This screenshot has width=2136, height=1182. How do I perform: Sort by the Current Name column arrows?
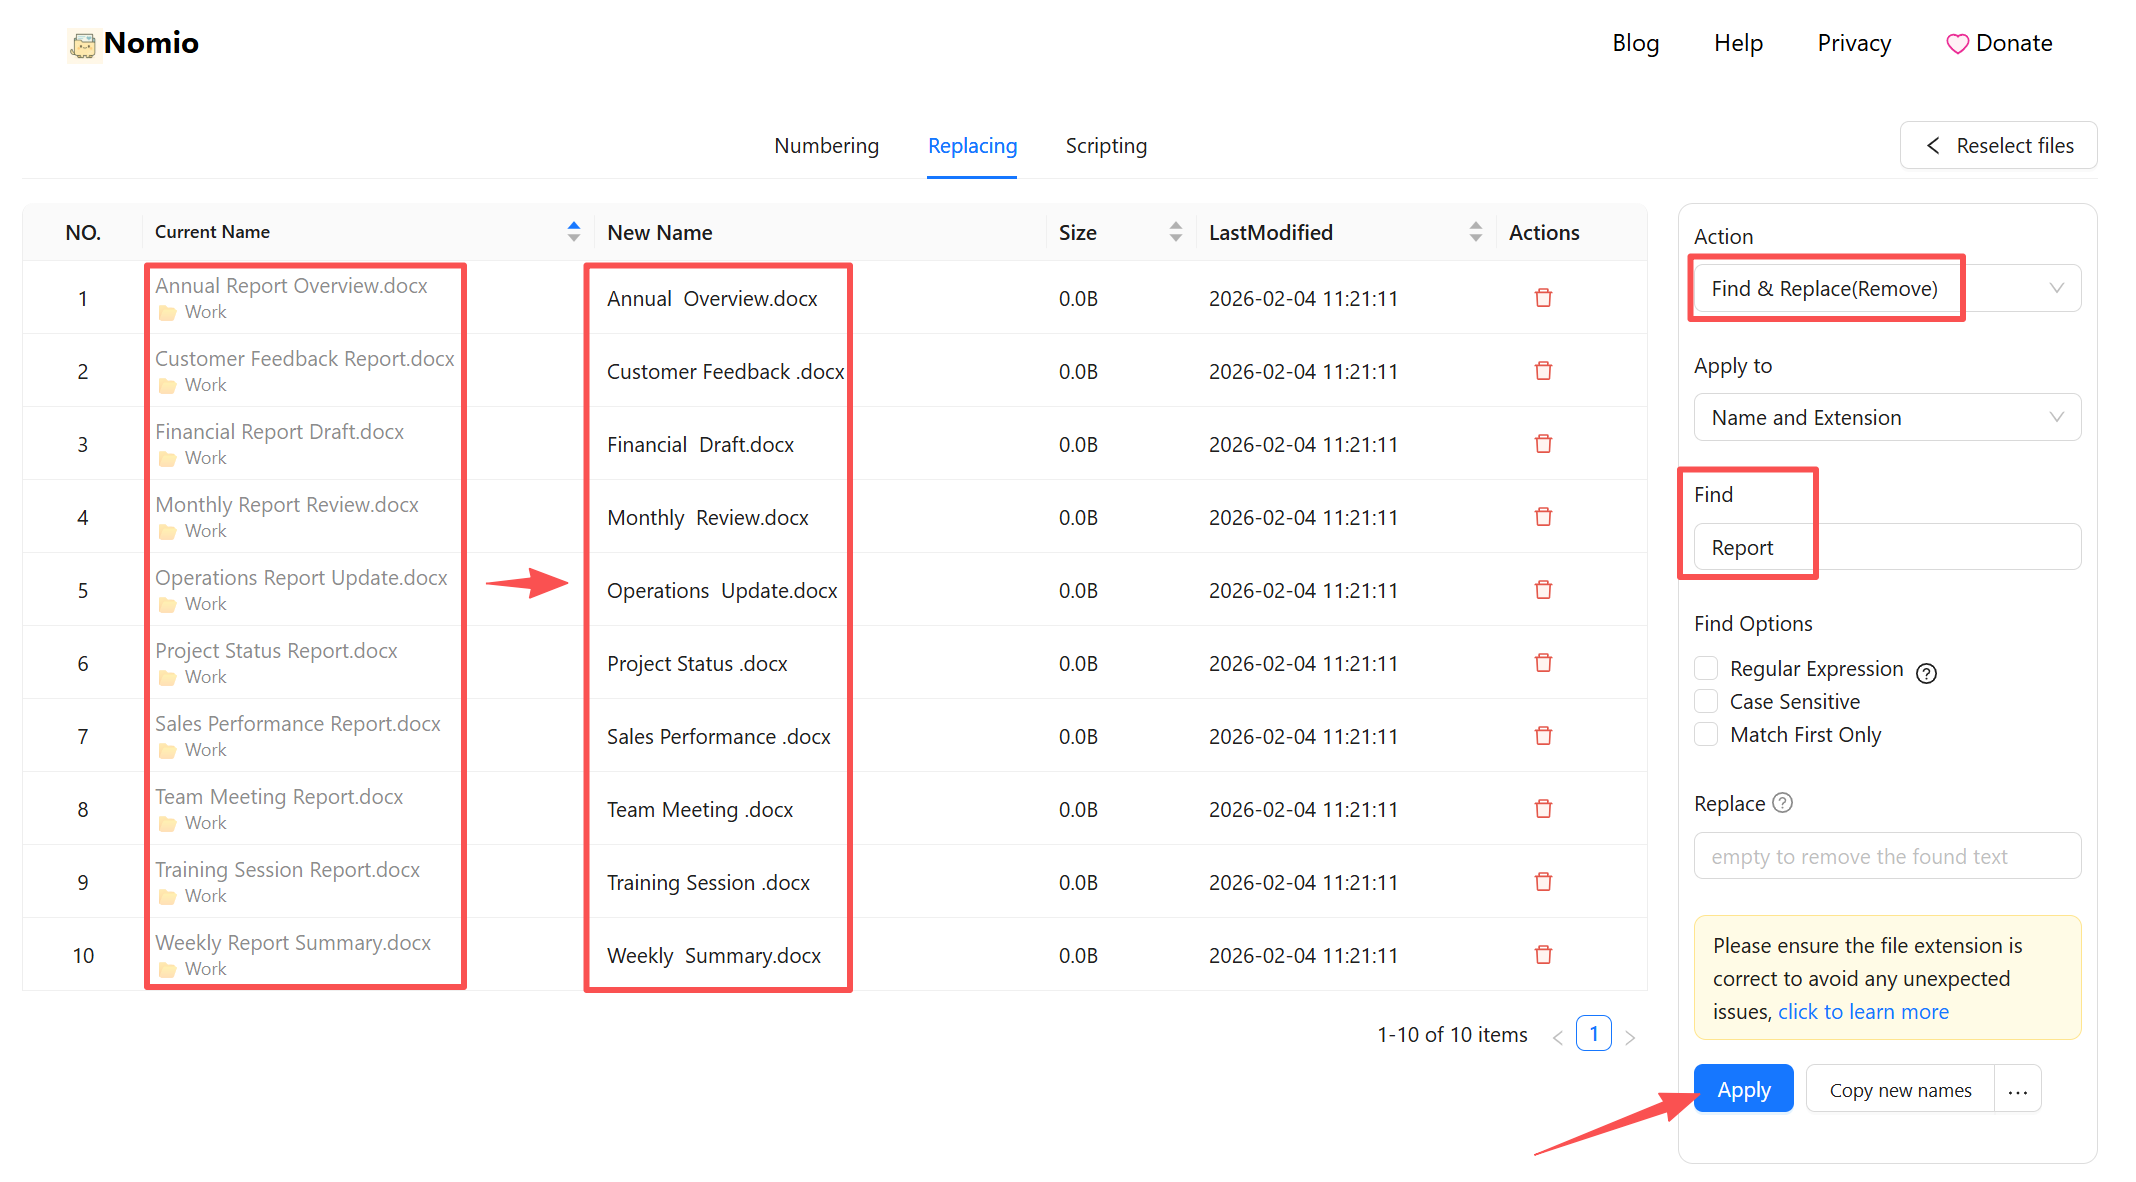click(573, 232)
